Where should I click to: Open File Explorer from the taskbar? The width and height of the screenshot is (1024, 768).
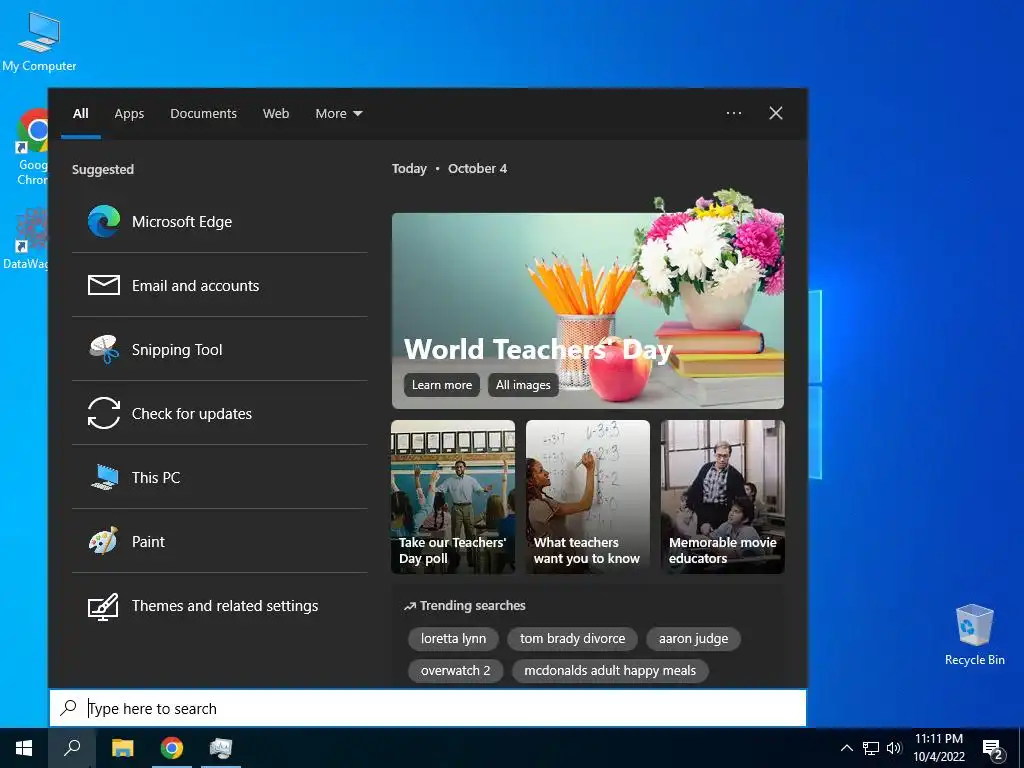click(122, 748)
